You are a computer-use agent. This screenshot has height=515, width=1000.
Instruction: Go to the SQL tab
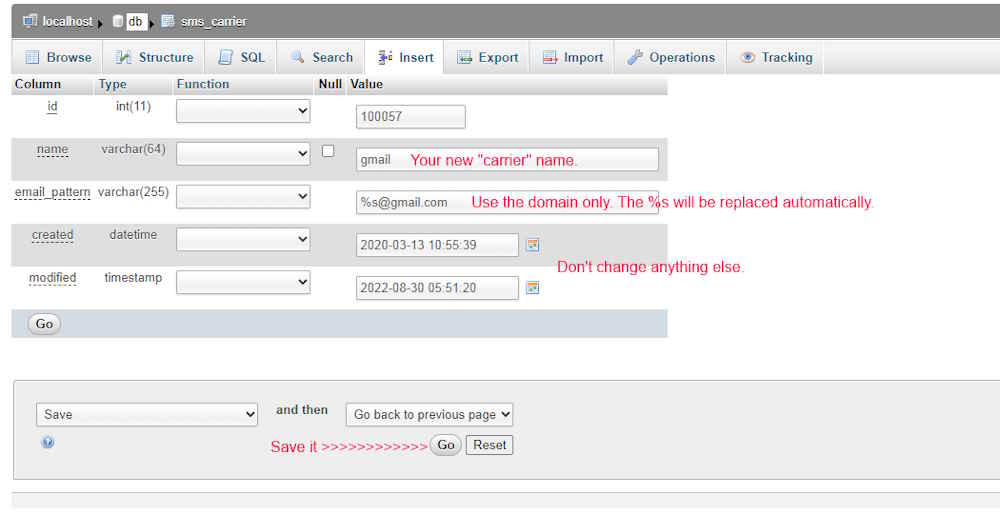[x=242, y=57]
